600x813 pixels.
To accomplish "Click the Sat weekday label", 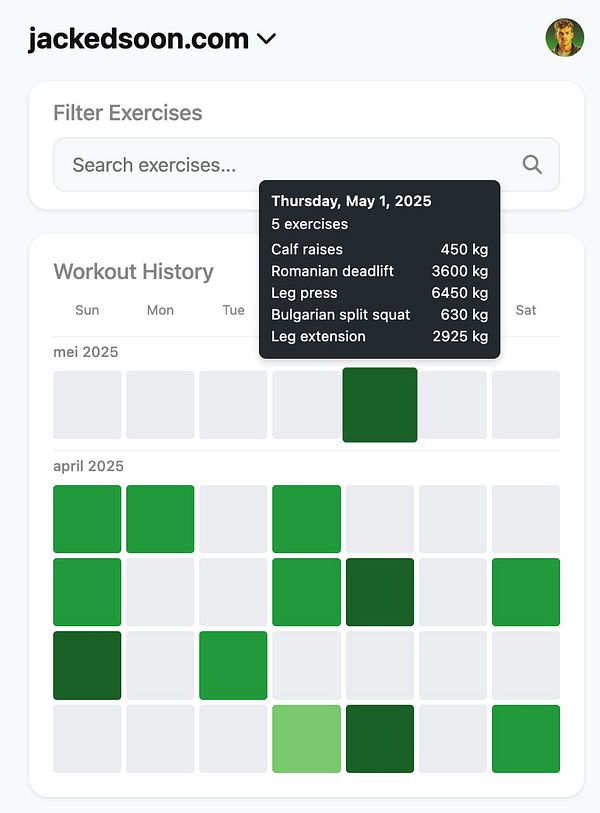I will point(526,310).
